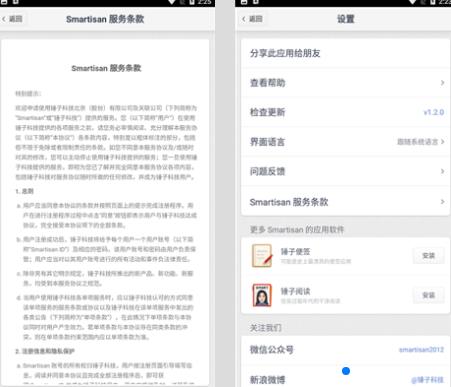Open the smartisan2012 WeChat account link
The image size is (451, 387).
[421, 350]
